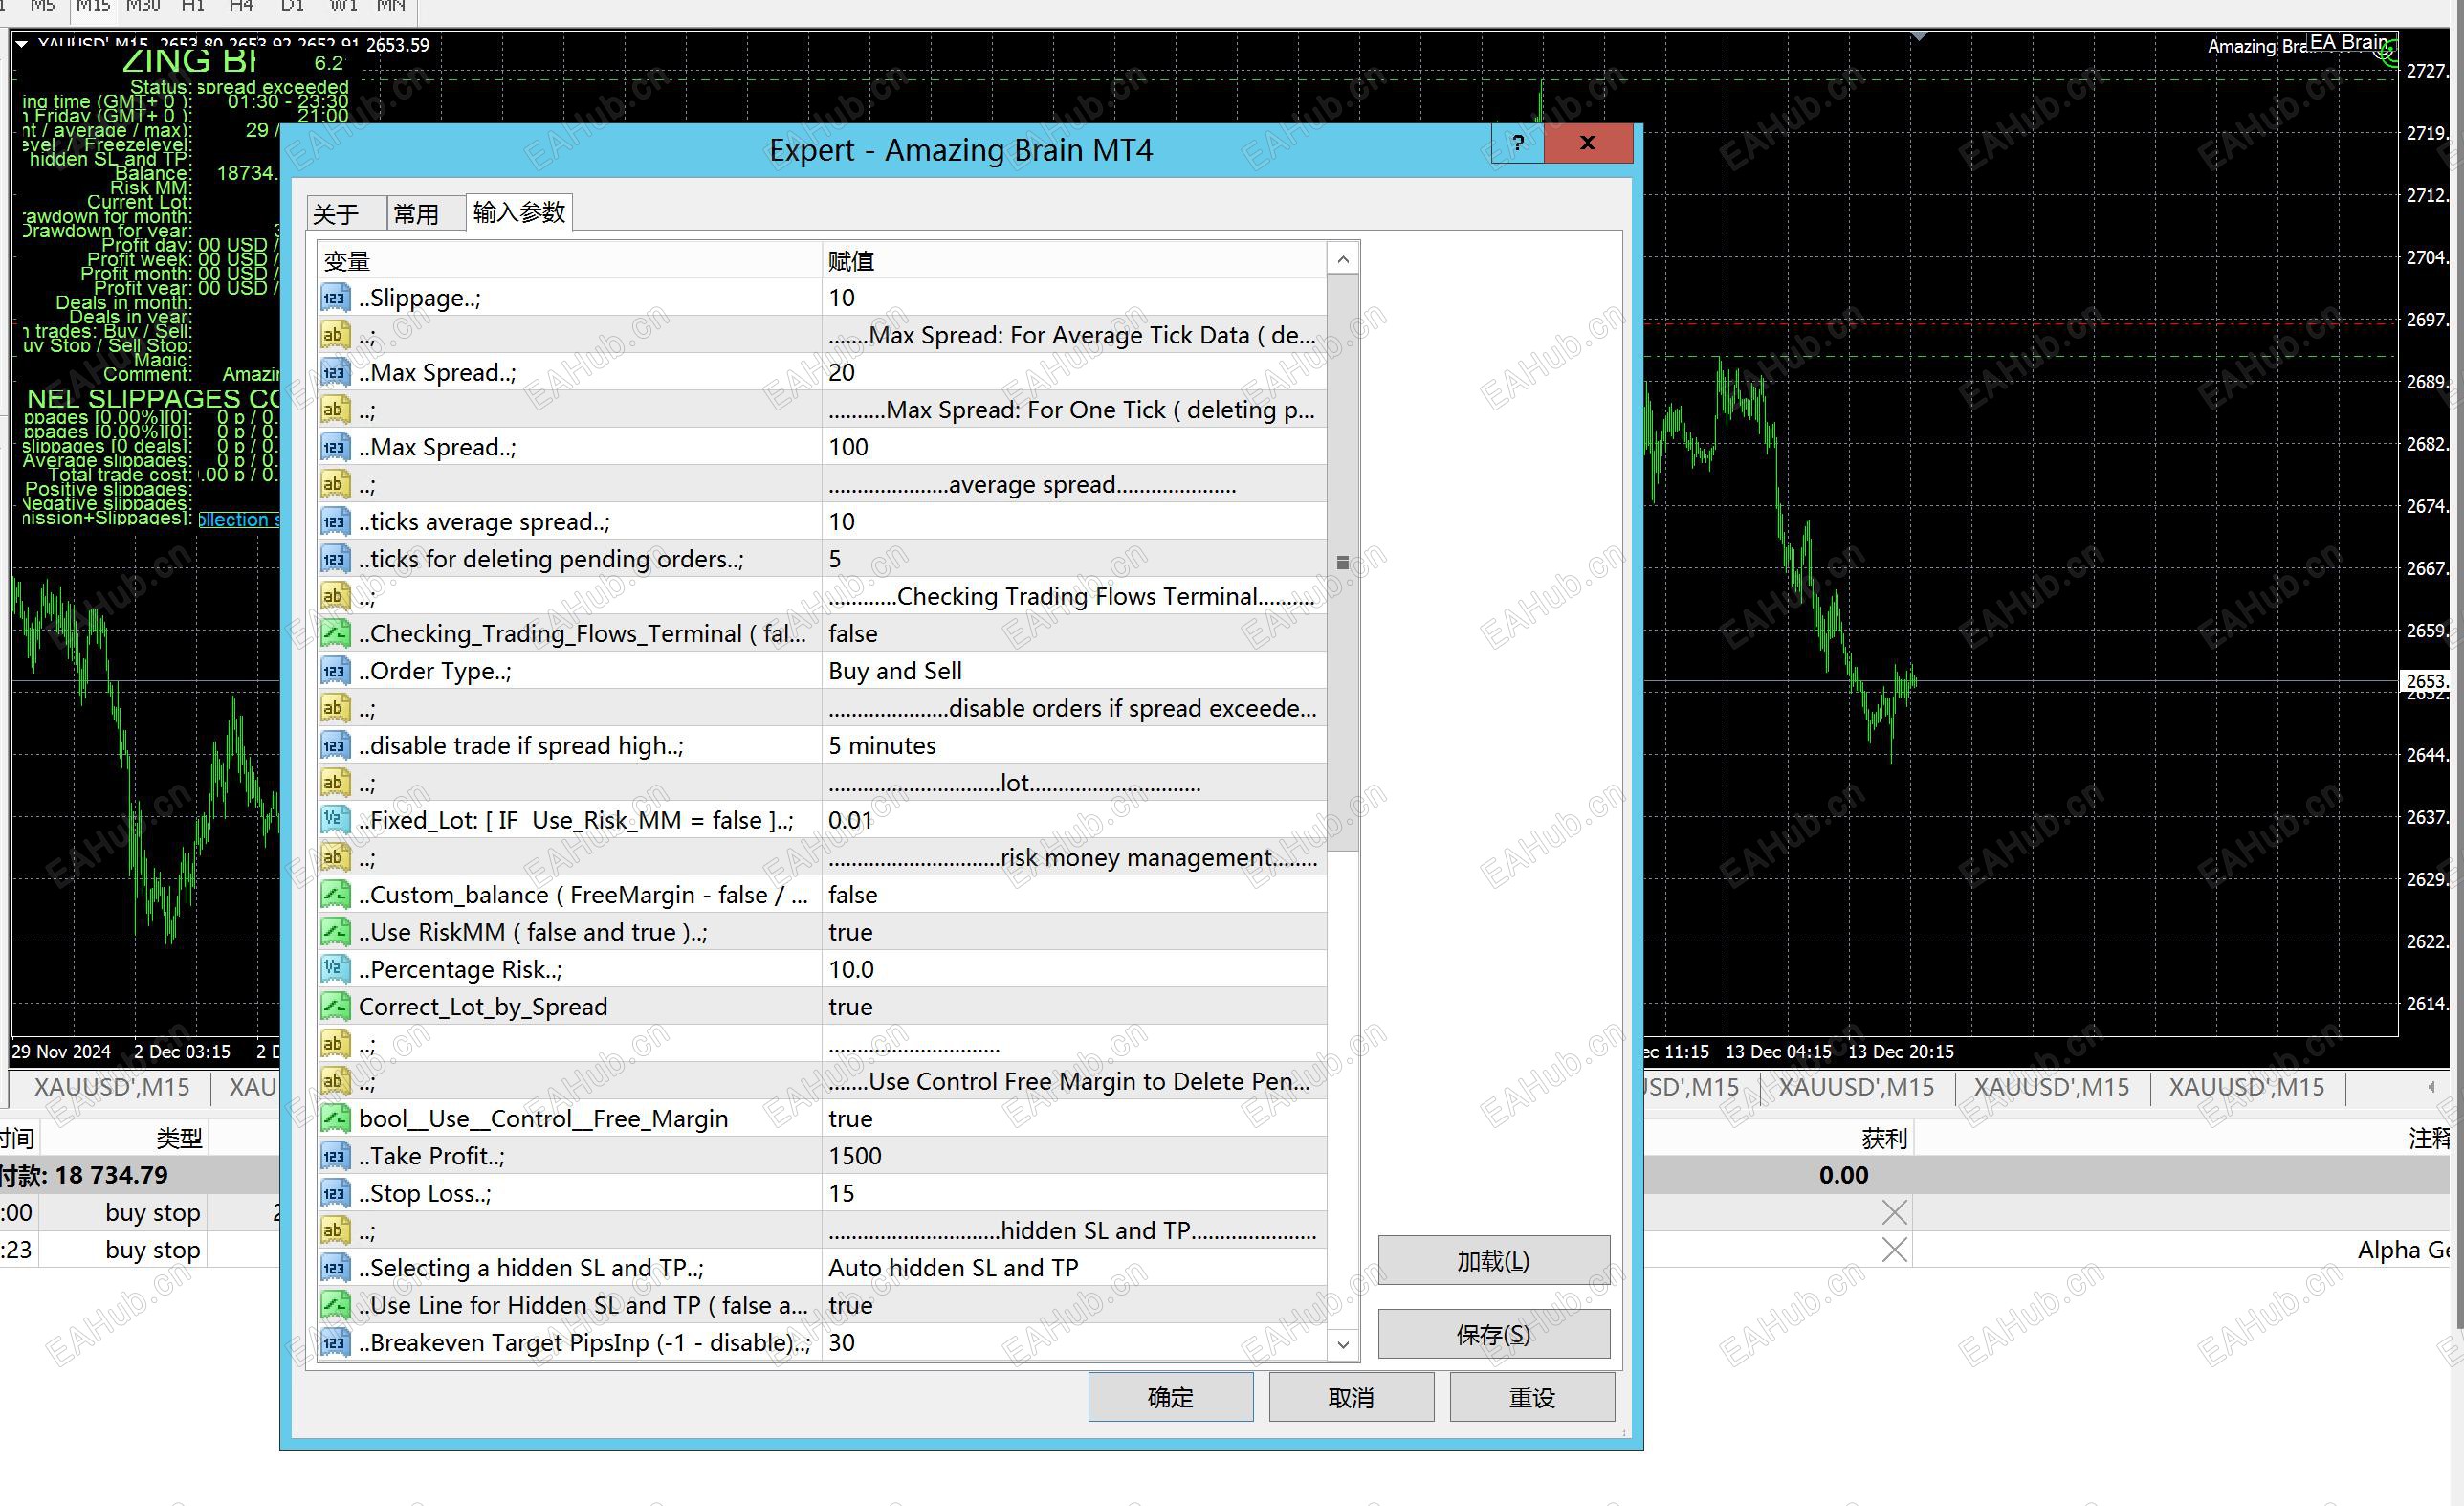Screen dimensions: 2464x1506
Task: Open the 5 minutes spread disable value
Action: click(1074, 746)
